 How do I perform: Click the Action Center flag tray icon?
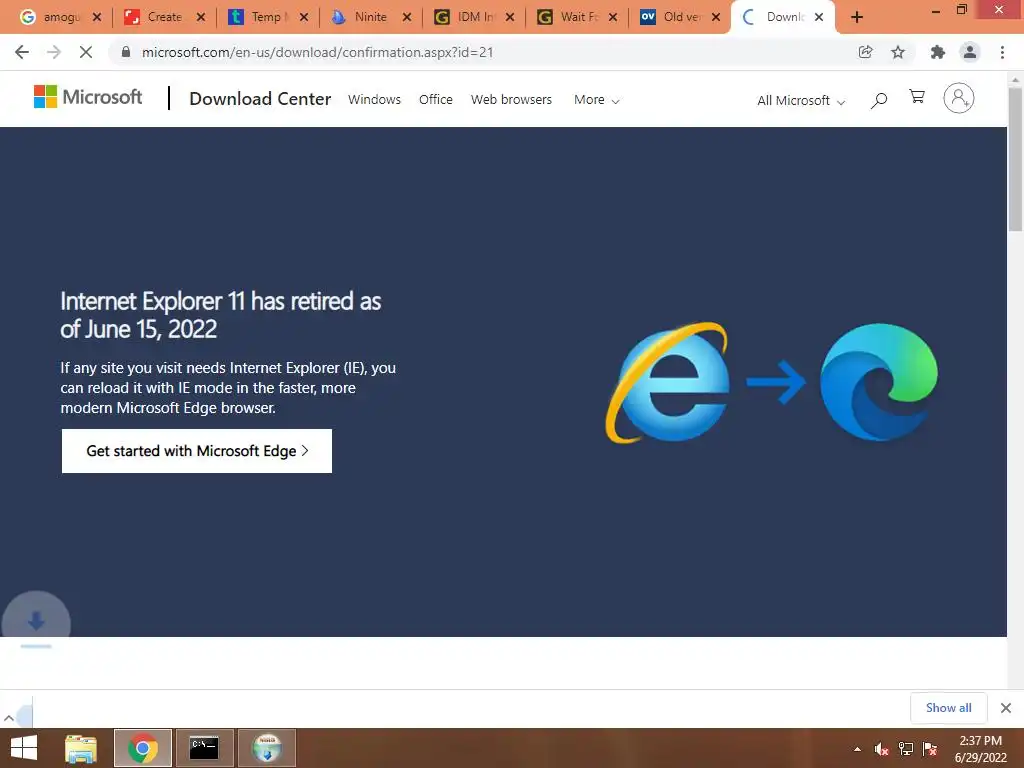[x=930, y=749]
